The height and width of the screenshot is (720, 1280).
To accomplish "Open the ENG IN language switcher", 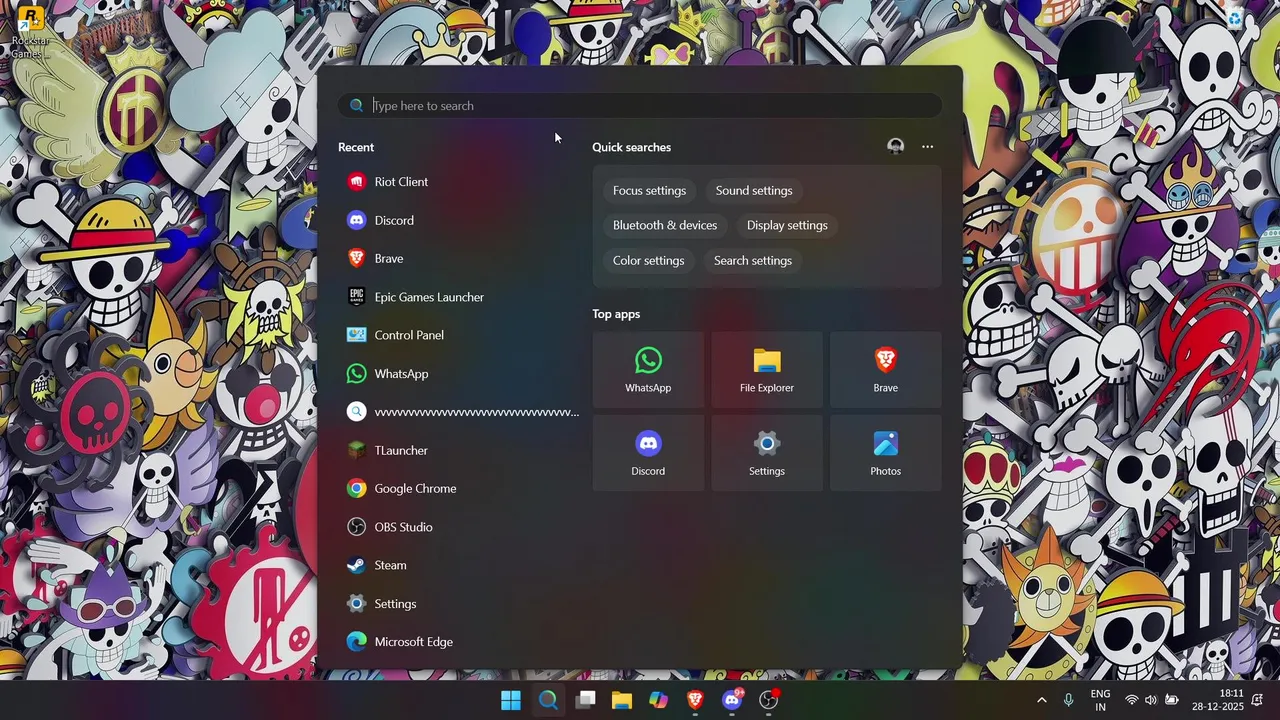I will coord(1100,700).
